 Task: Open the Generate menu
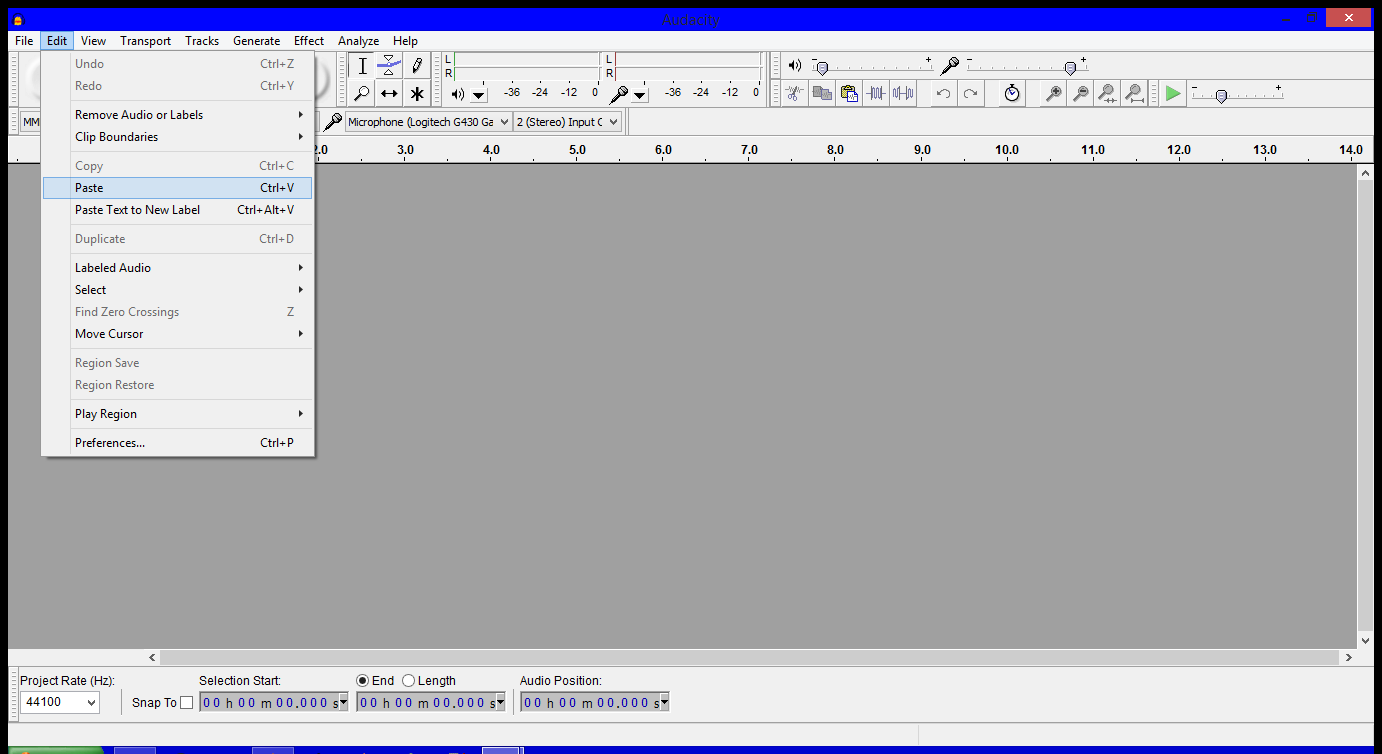(257, 41)
